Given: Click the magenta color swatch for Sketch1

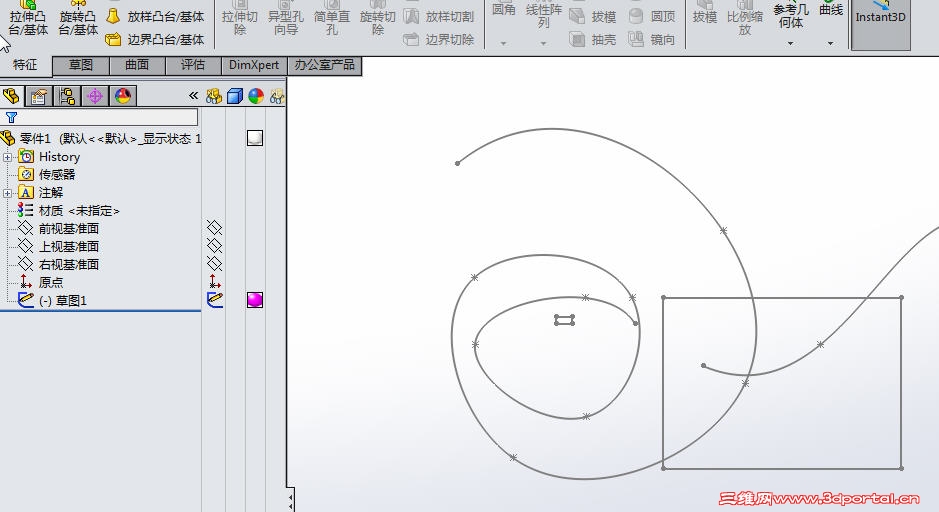Looking at the screenshot, I should coord(255,300).
